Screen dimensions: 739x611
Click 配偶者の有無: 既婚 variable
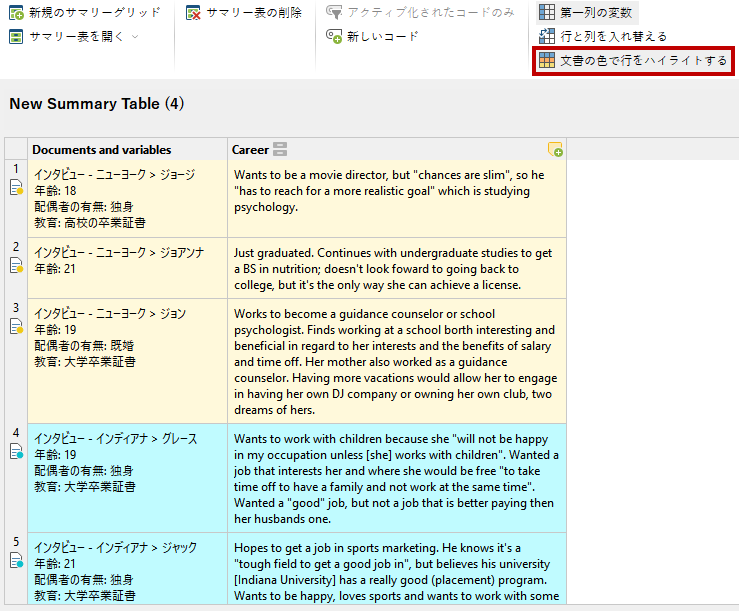coord(84,346)
